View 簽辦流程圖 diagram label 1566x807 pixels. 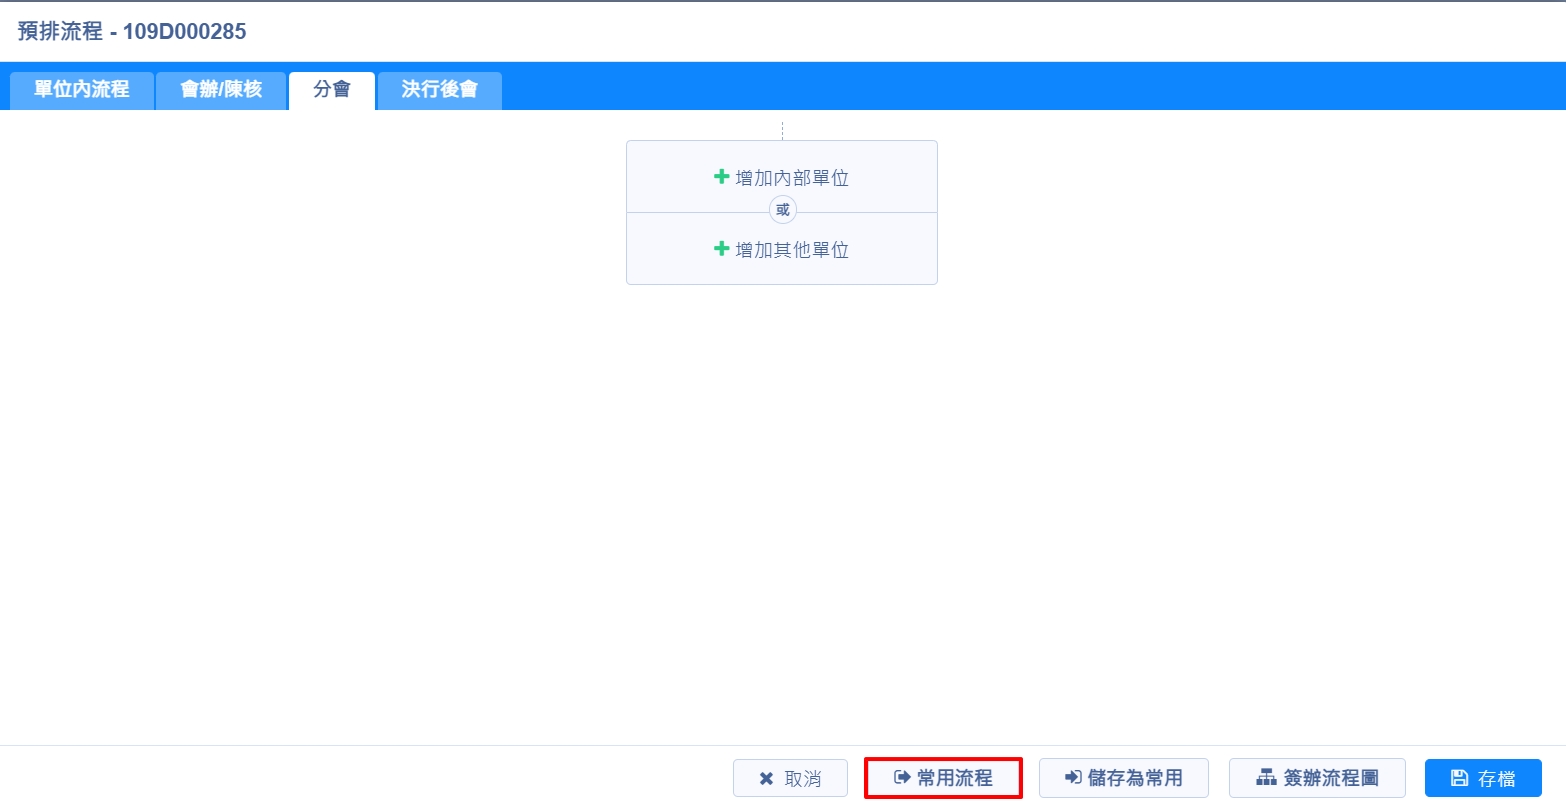1331,778
